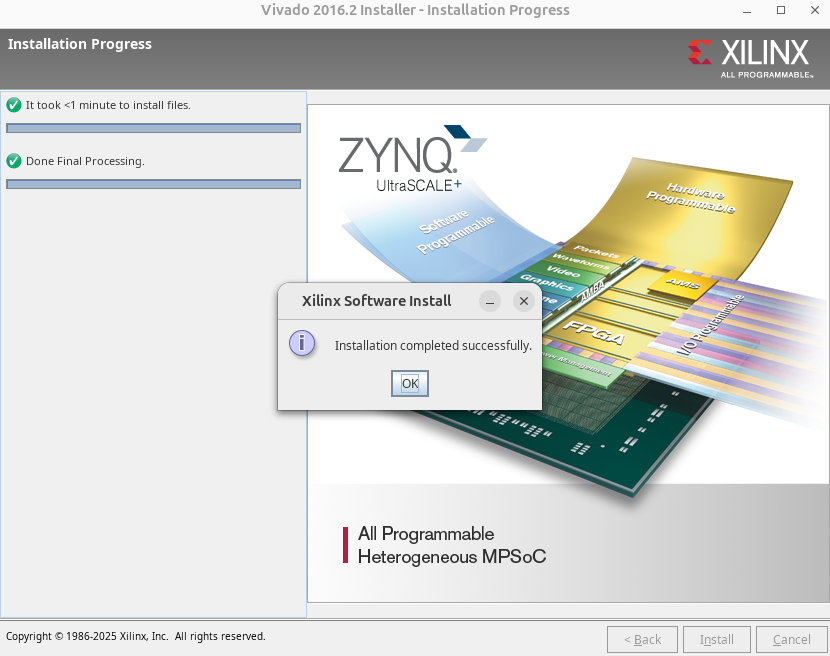The image size is (830, 656).
Task: Click the Final Processing progress bar
Action: pos(153,184)
